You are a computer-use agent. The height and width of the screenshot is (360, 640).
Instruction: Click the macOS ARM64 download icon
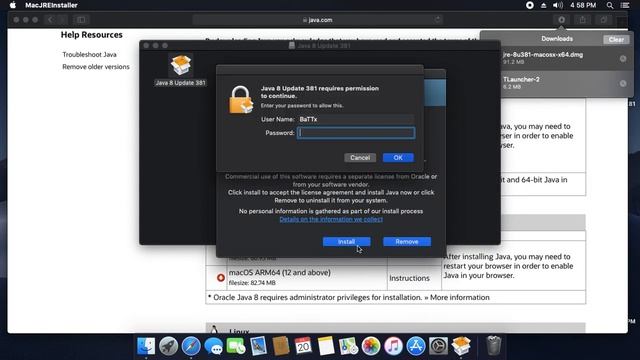click(x=220, y=278)
